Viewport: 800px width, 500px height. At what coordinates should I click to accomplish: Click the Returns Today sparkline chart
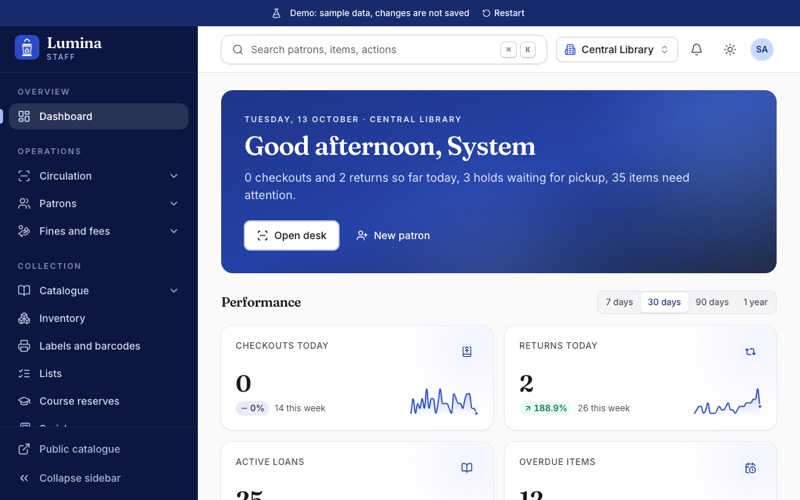coord(728,401)
